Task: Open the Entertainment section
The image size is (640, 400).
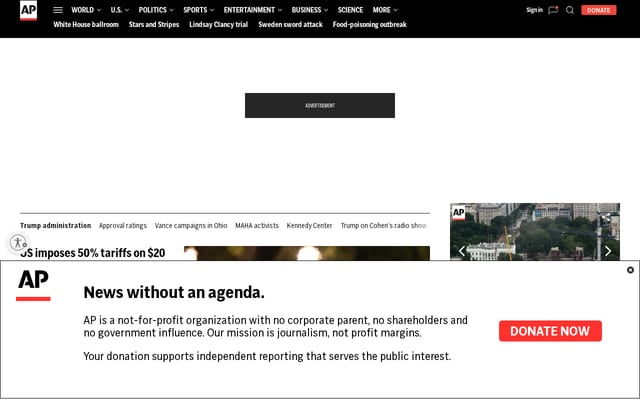Action: [x=249, y=10]
